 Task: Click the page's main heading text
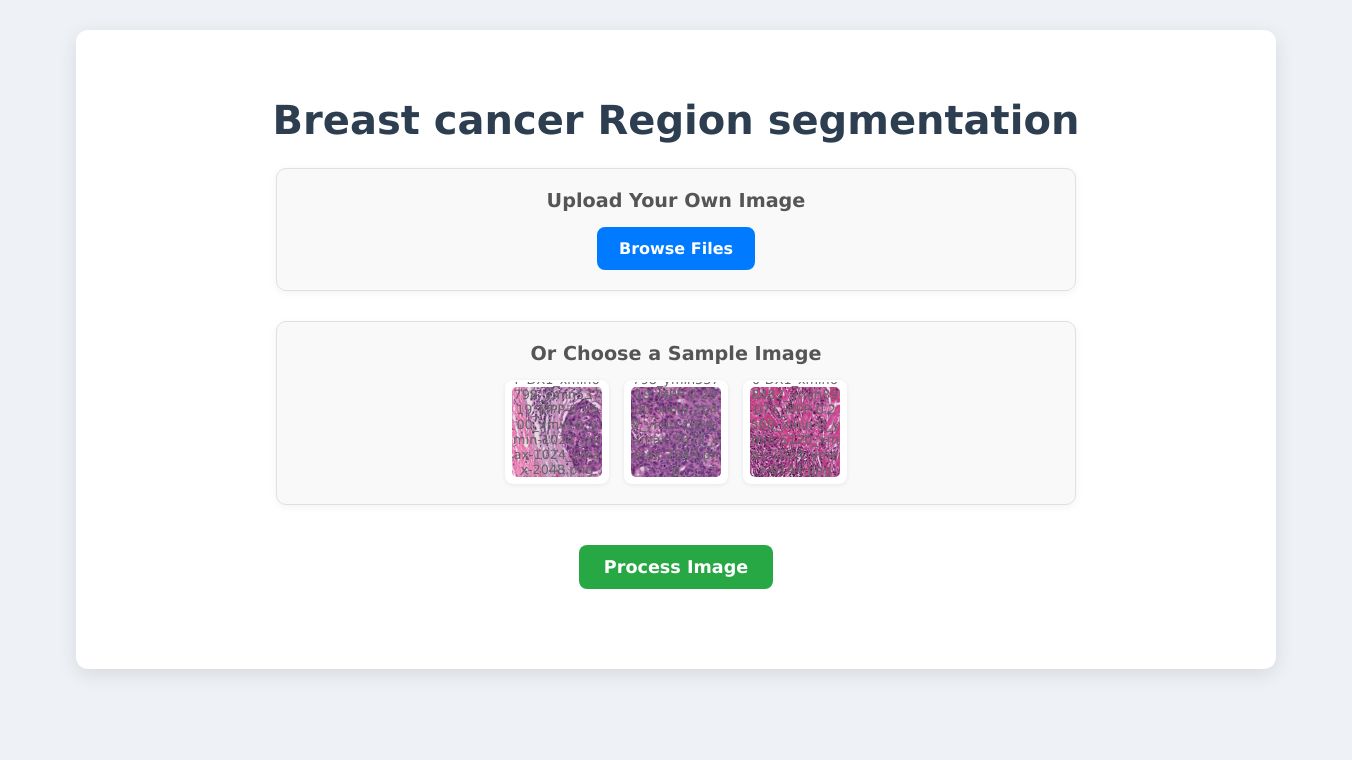pos(675,120)
